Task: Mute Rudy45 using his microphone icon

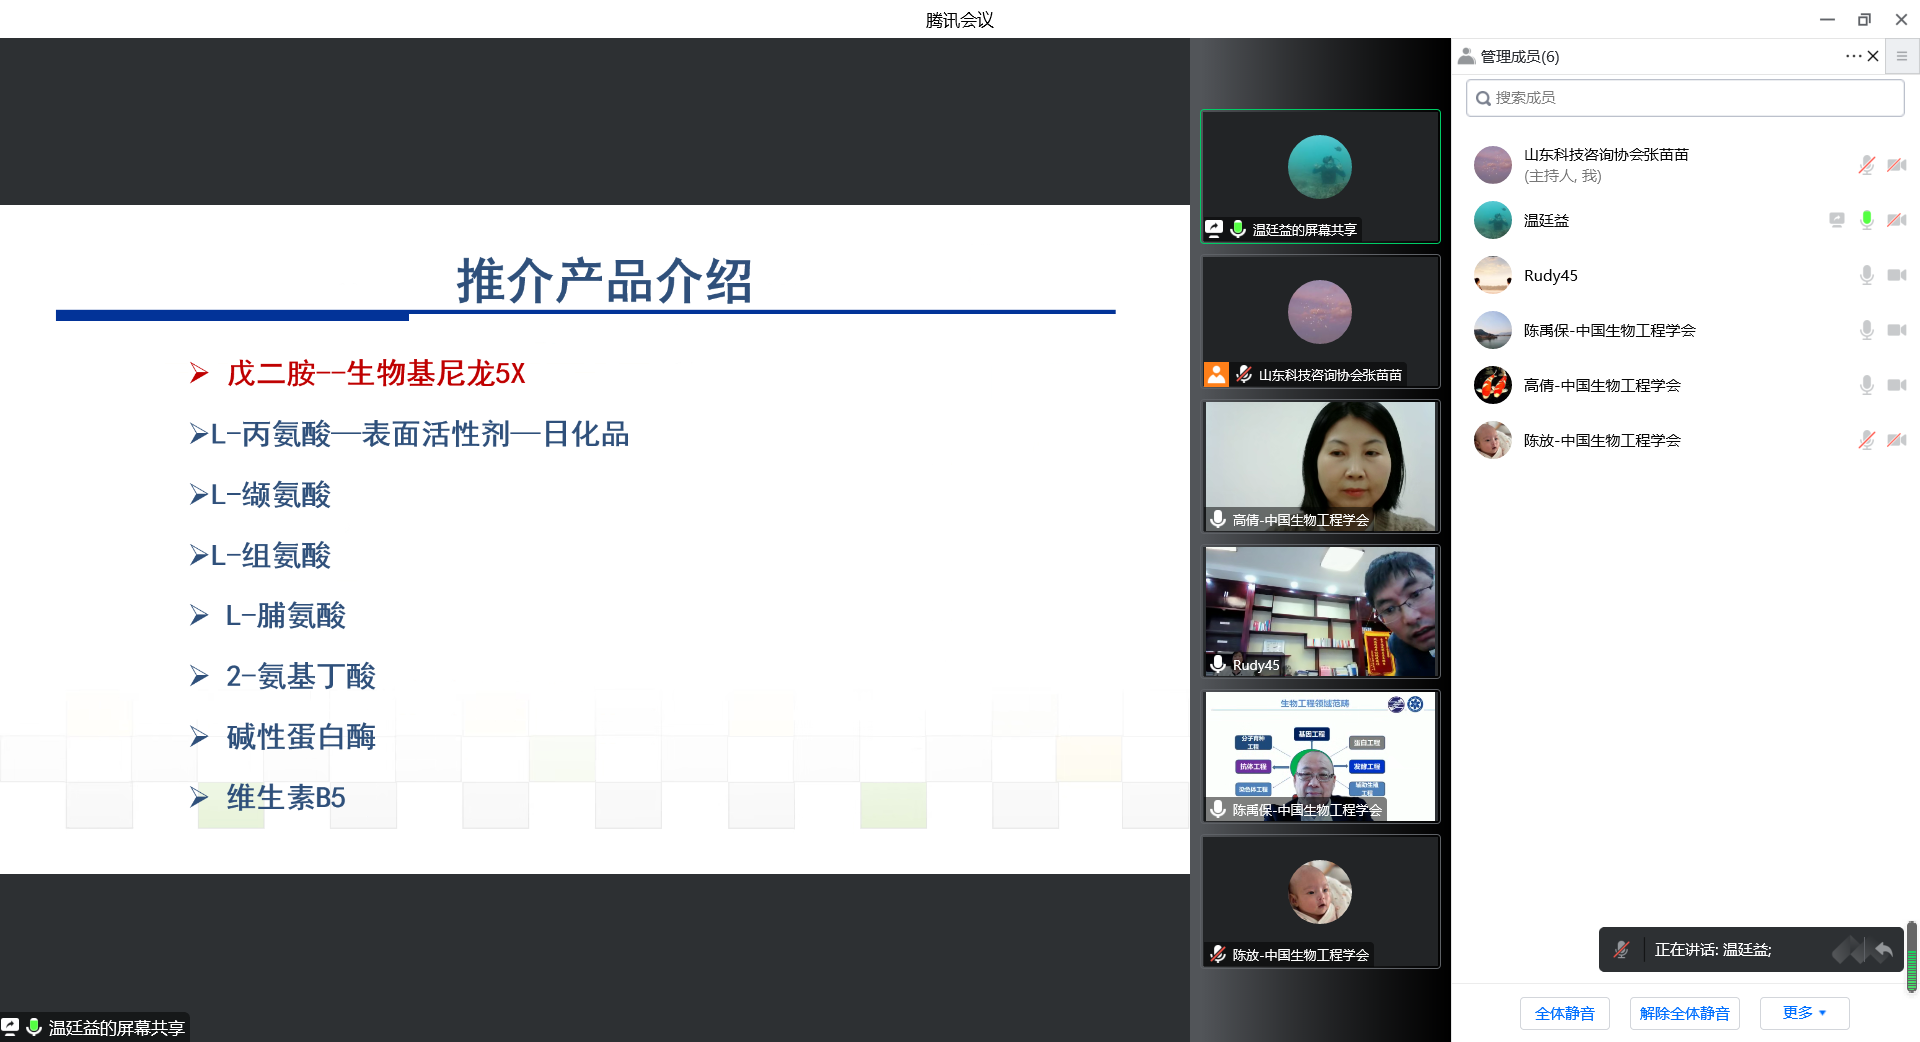Action: click(1866, 275)
